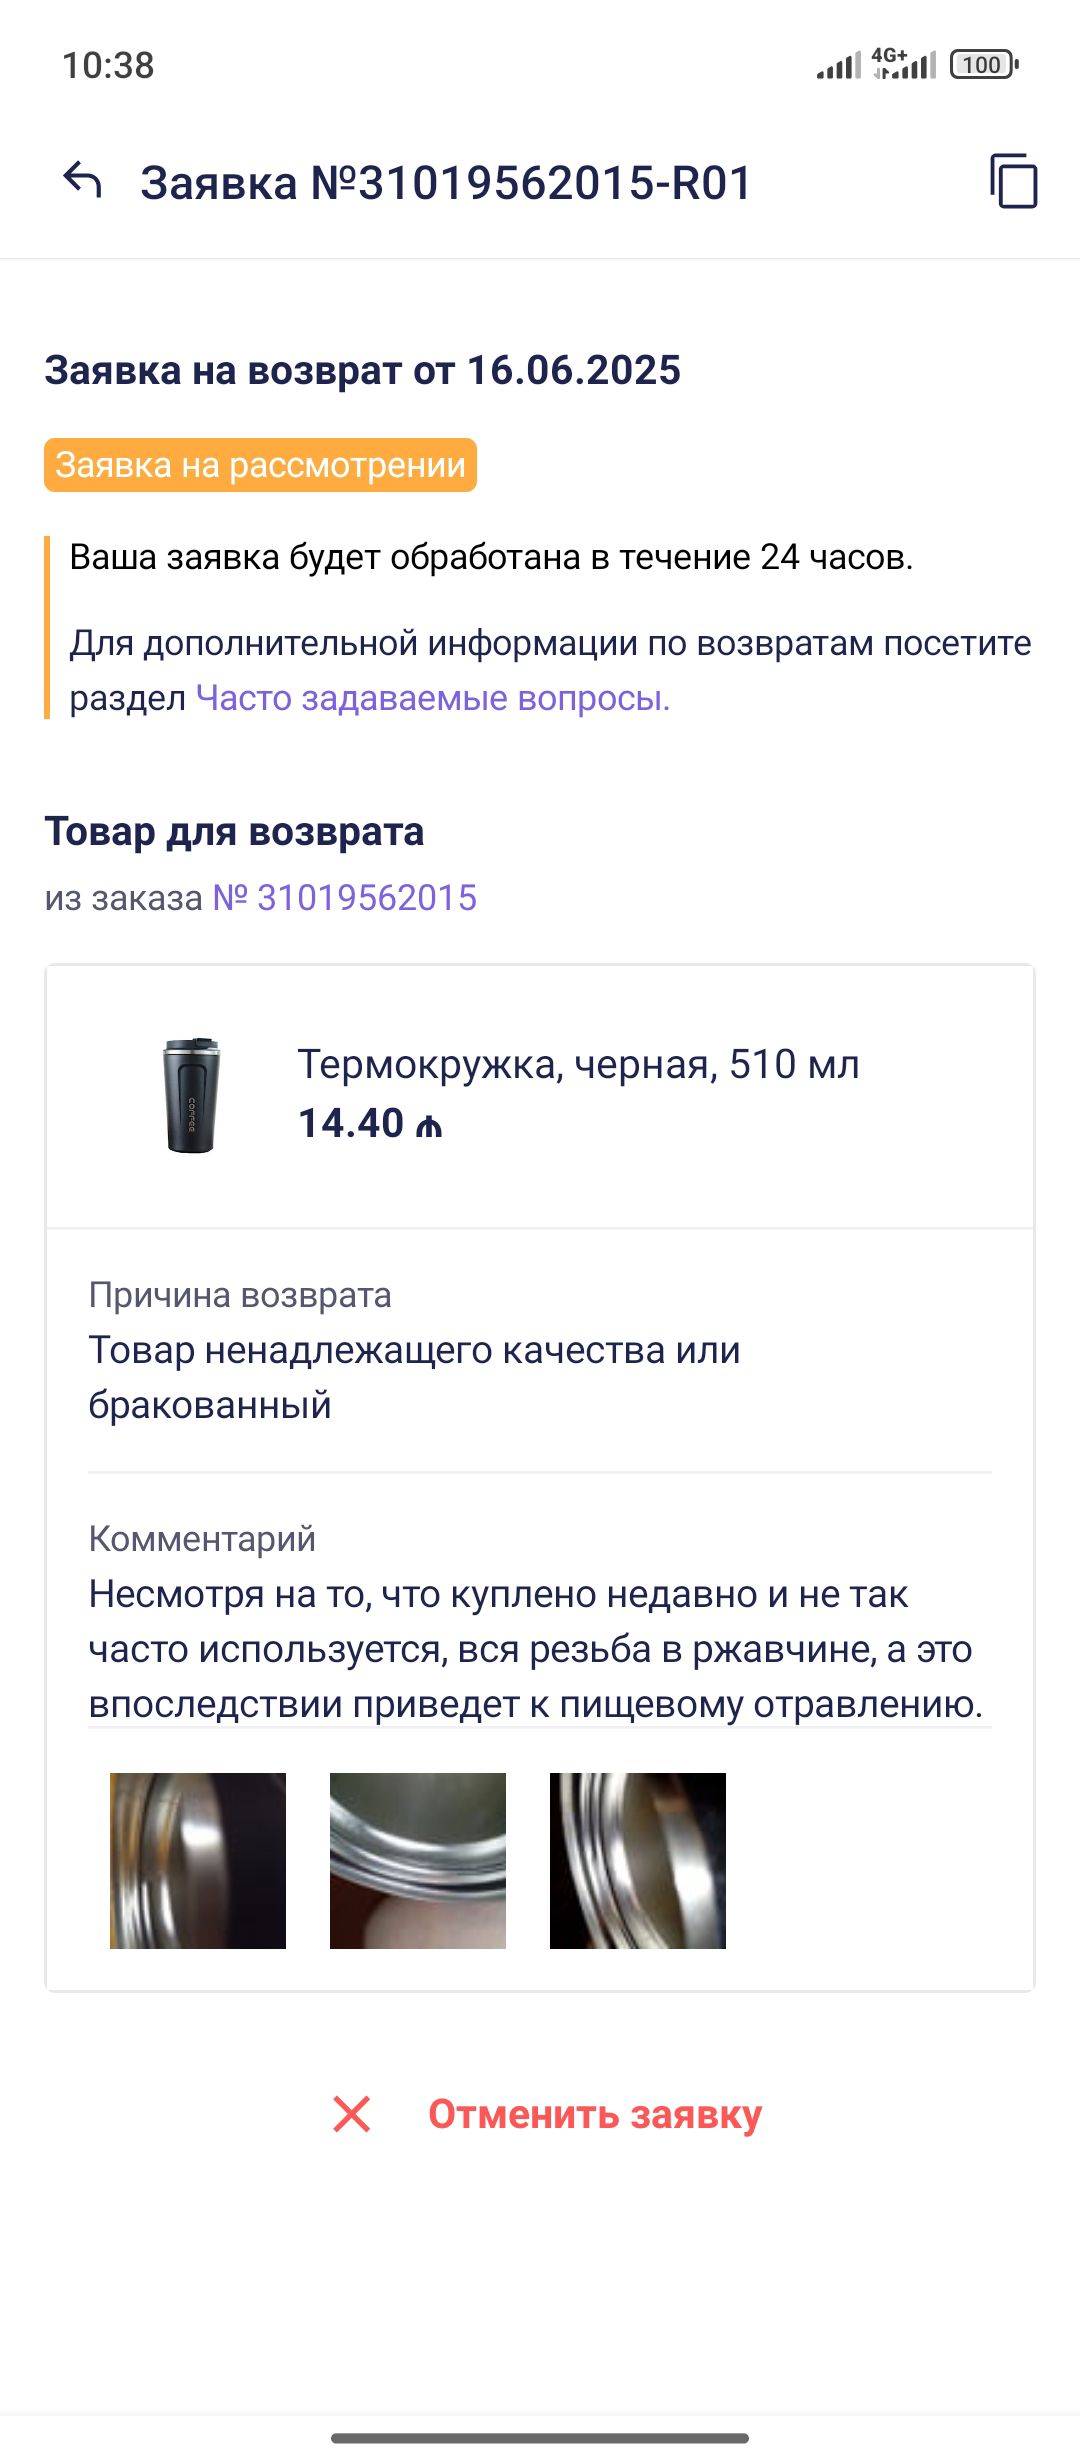Tap the battery indicator in status bar
1080x2460 pixels.
[x=984, y=65]
